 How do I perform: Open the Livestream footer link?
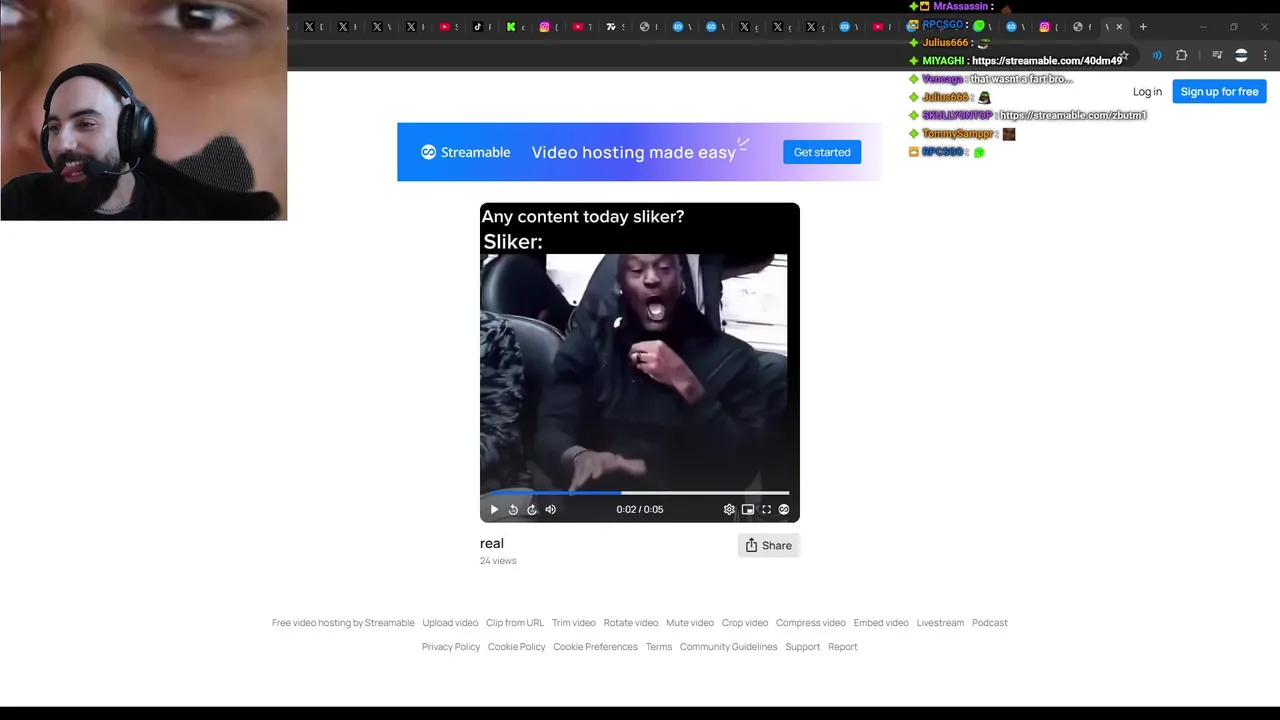[x=940, y=622]
